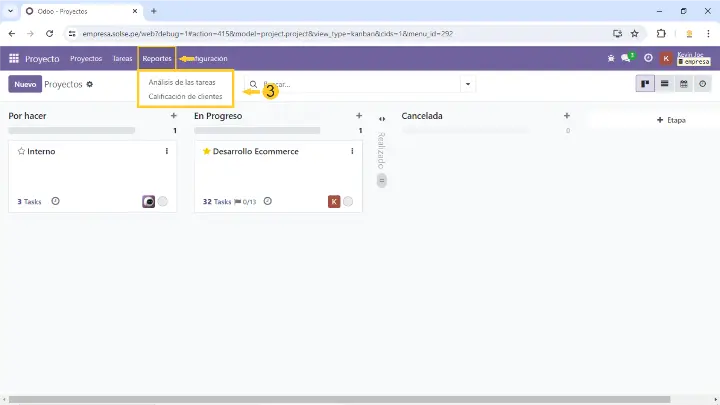Click the Nuevo button
This screenshot has height=405, width=720.
[25, 85]
